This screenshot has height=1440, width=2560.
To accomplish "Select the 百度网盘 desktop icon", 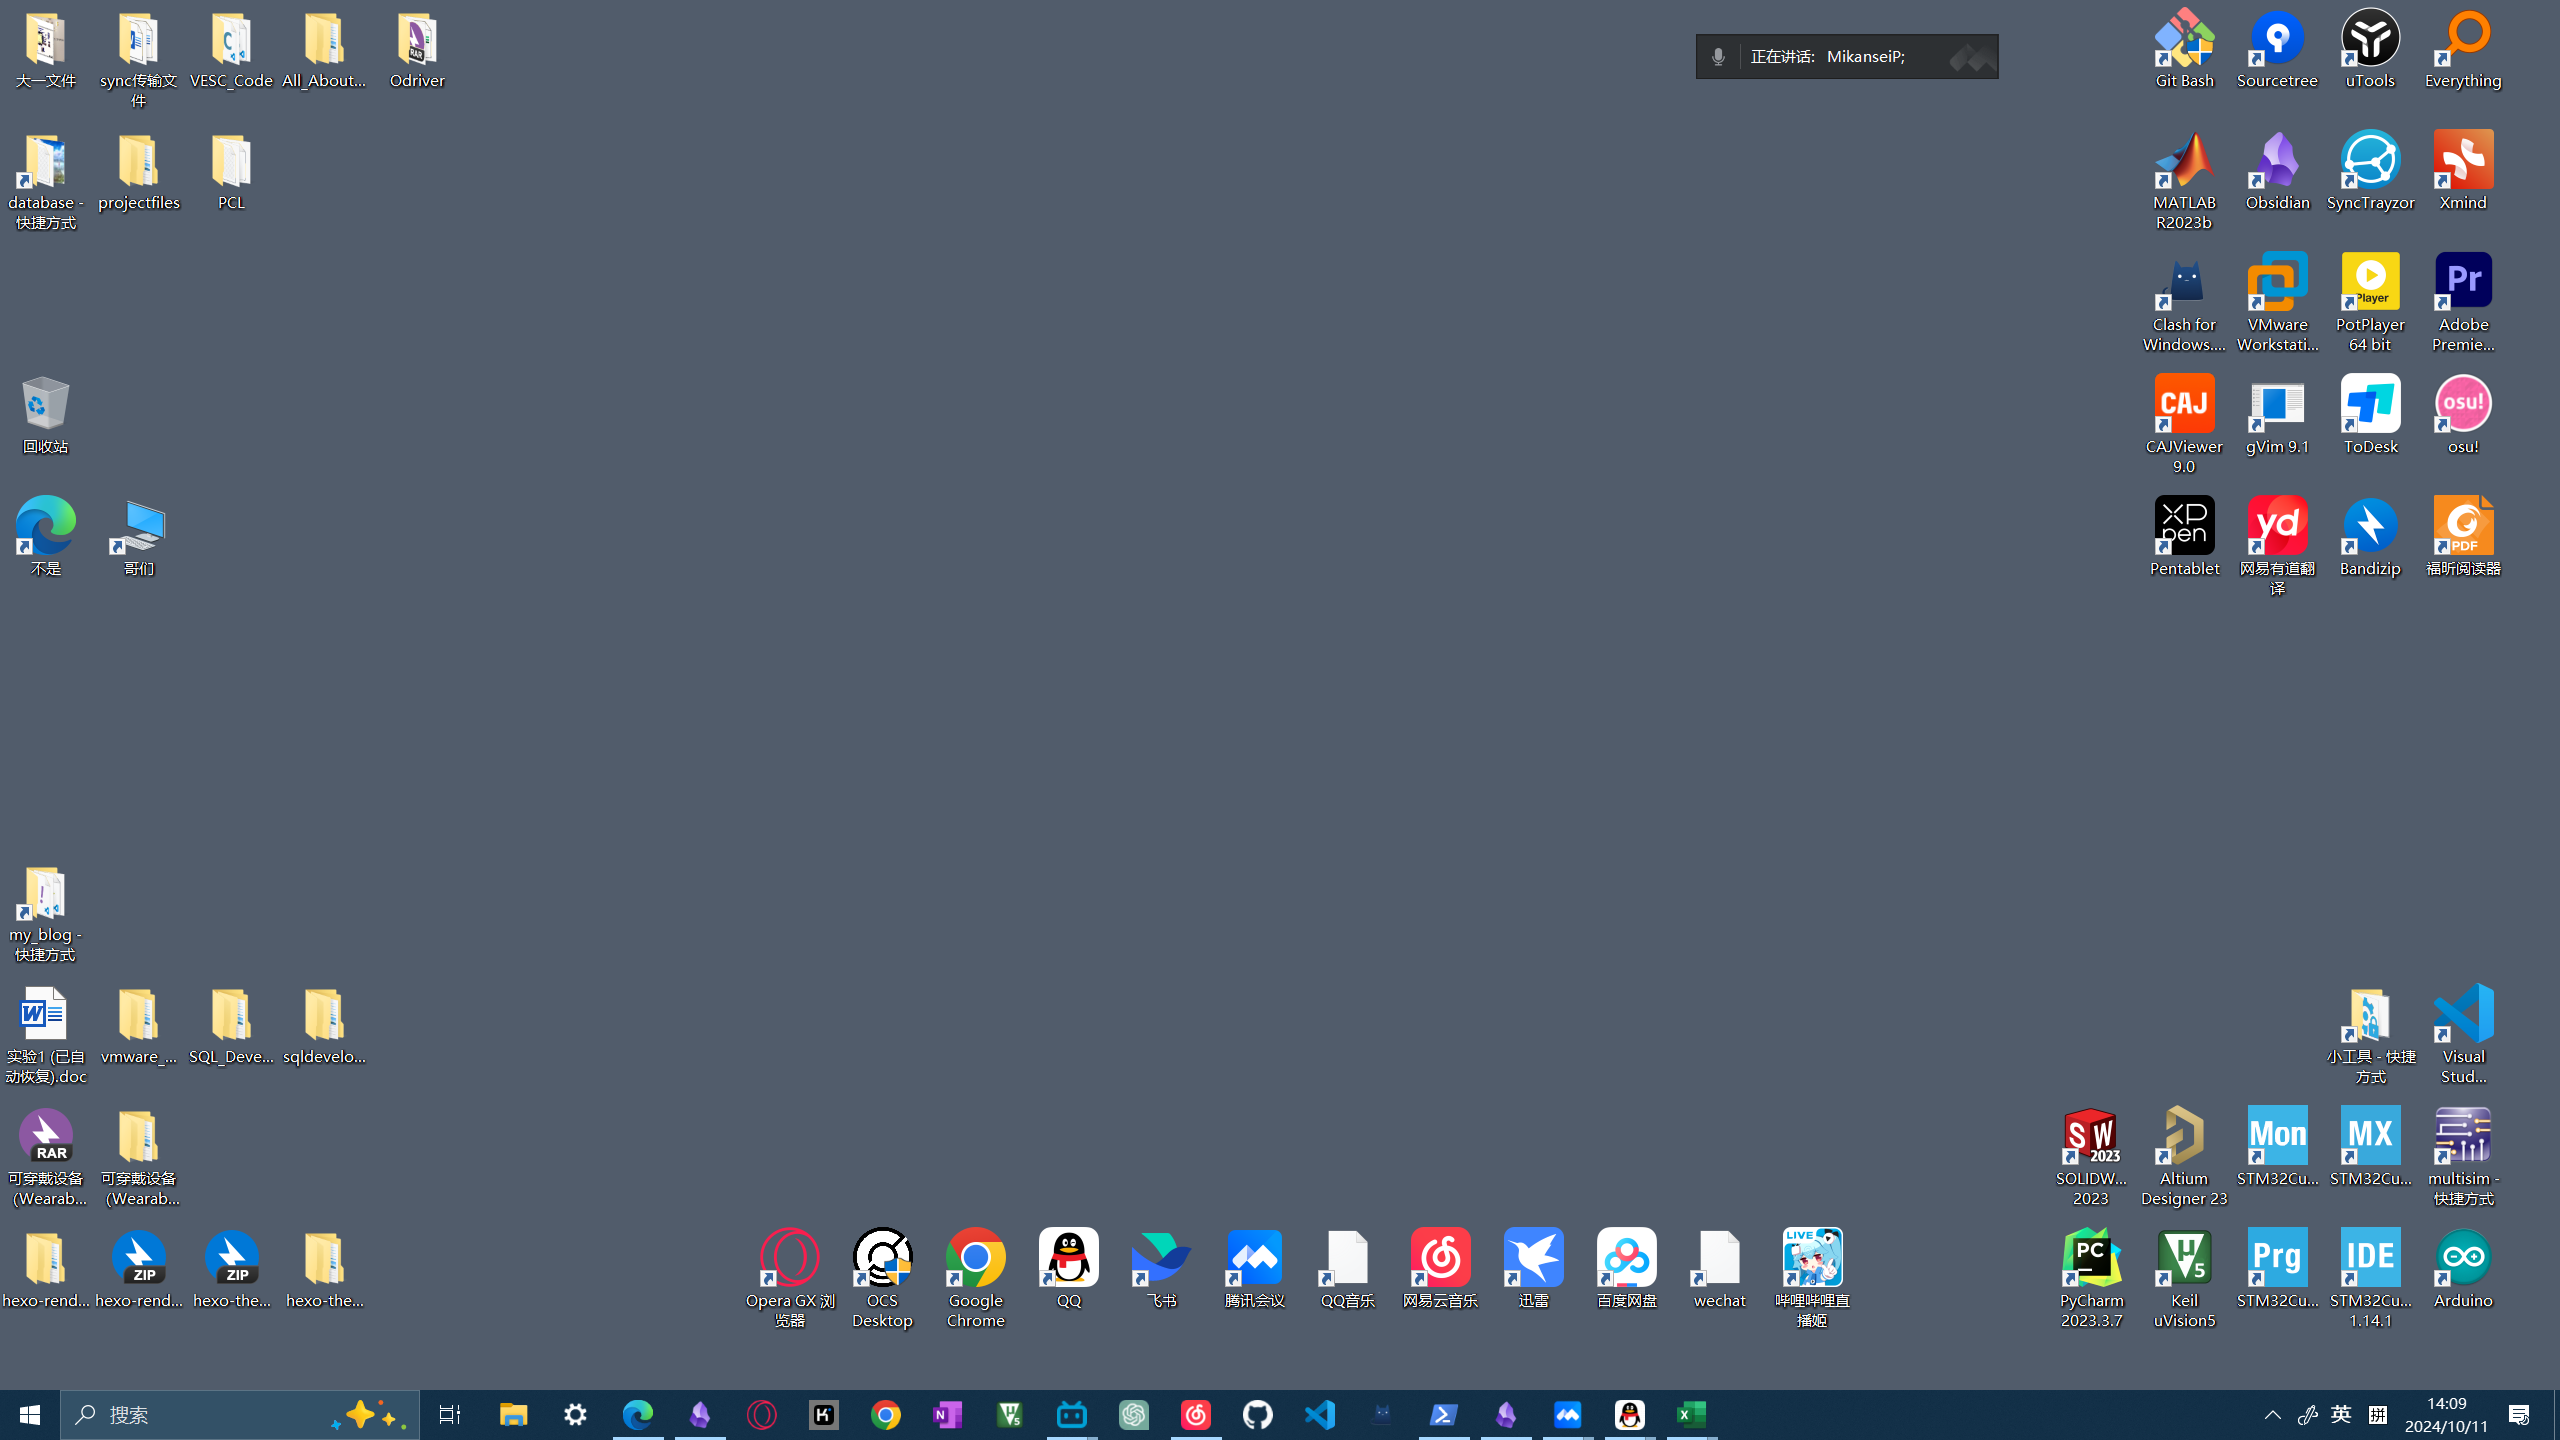I will tap(1626, 1269).
